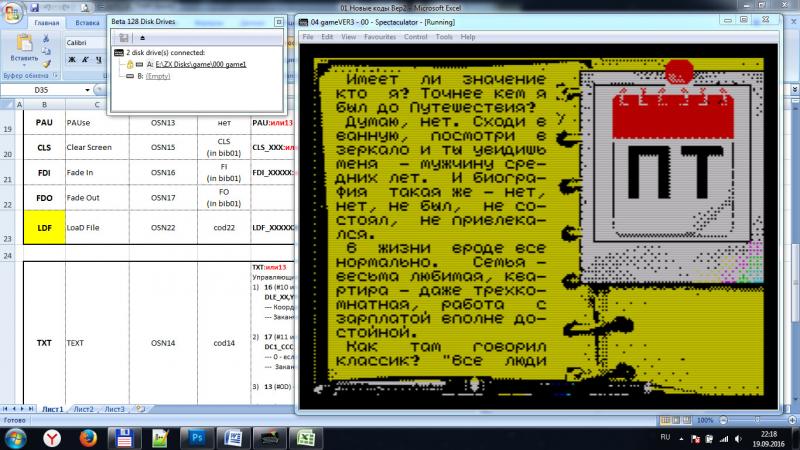This screenshot has height=450, width=800.
Task: Toggle italic (К) formatting
Action: 86,60
